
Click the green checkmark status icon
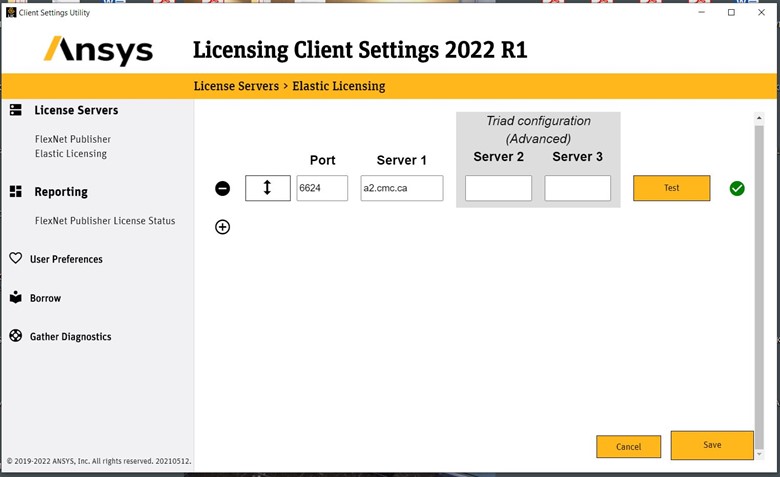pyautogui.click(x=737, y=189)
